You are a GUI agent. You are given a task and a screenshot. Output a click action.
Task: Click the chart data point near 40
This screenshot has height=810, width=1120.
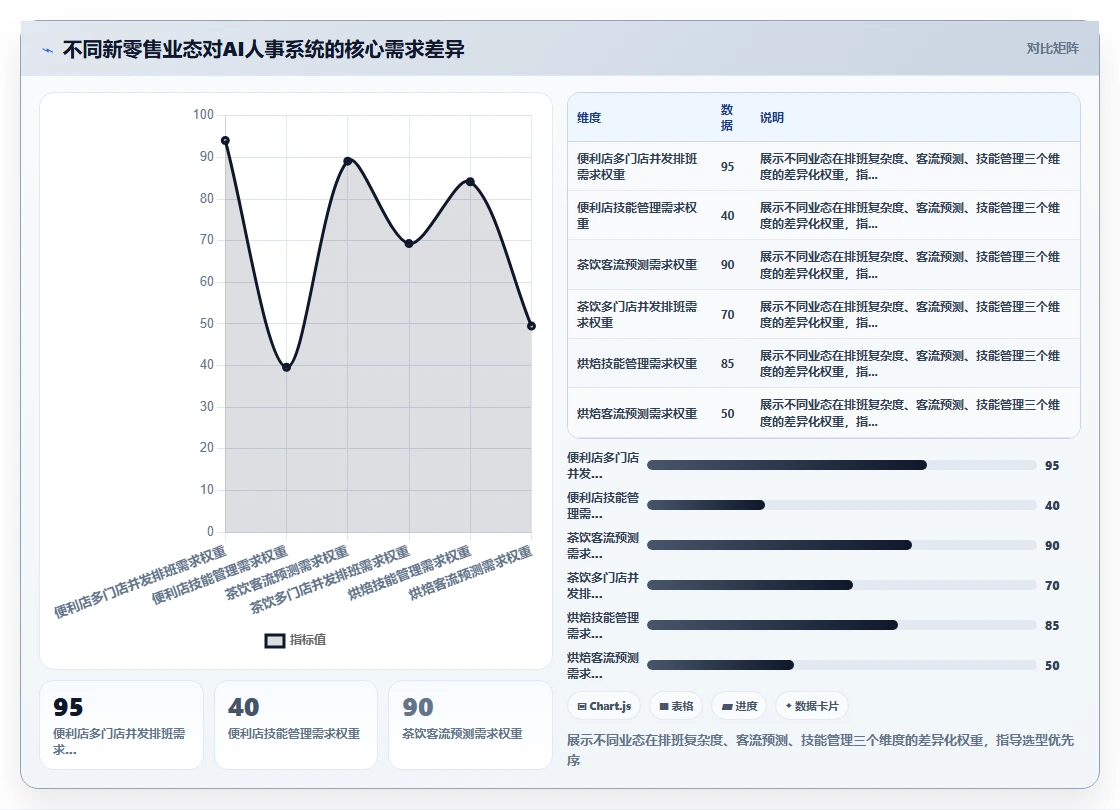(x=286, y=367)
